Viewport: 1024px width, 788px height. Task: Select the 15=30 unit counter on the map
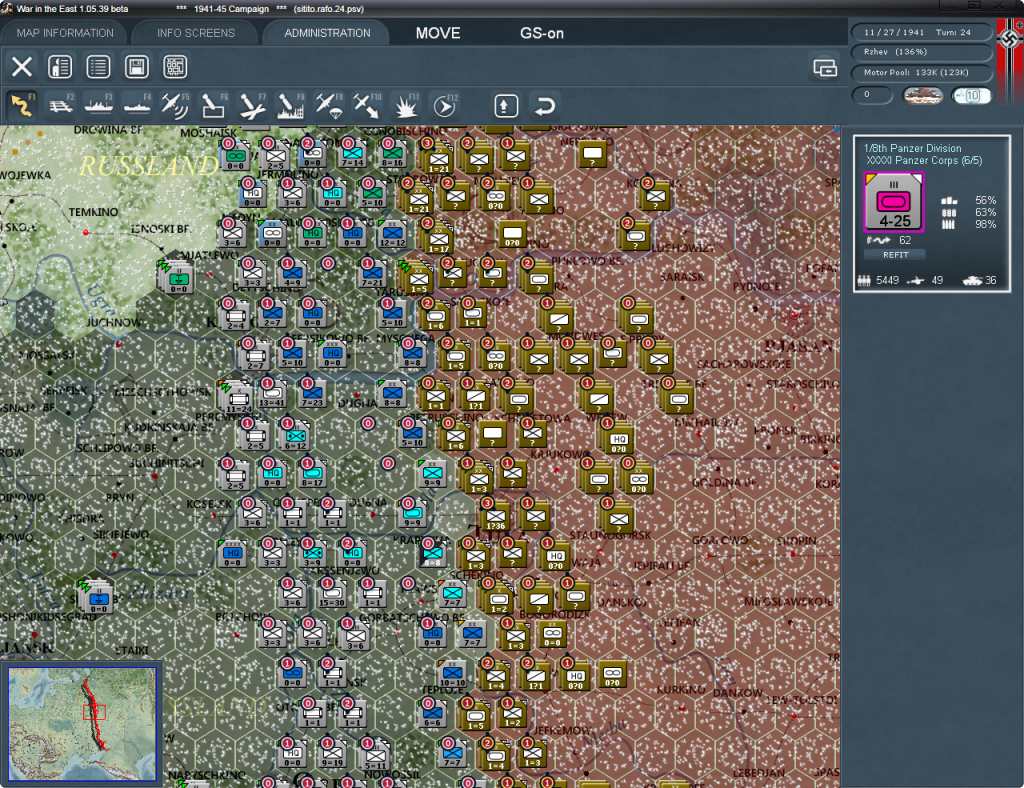332,594
